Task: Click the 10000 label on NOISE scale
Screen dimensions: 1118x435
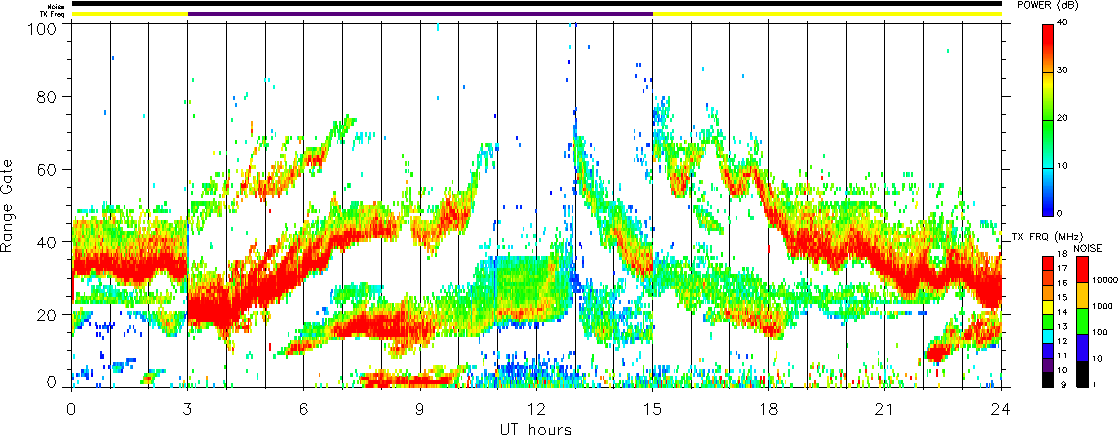Action: 1104,282
